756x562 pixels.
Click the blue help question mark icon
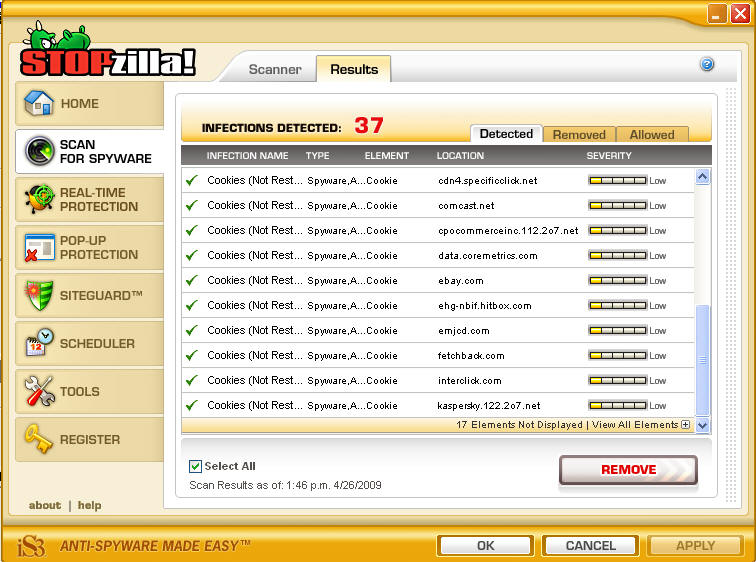[707, 64]
